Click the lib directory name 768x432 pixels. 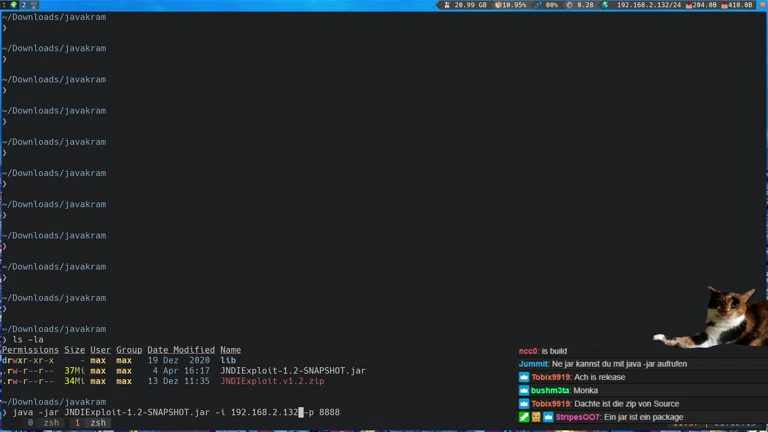click(x=228, y=360)
